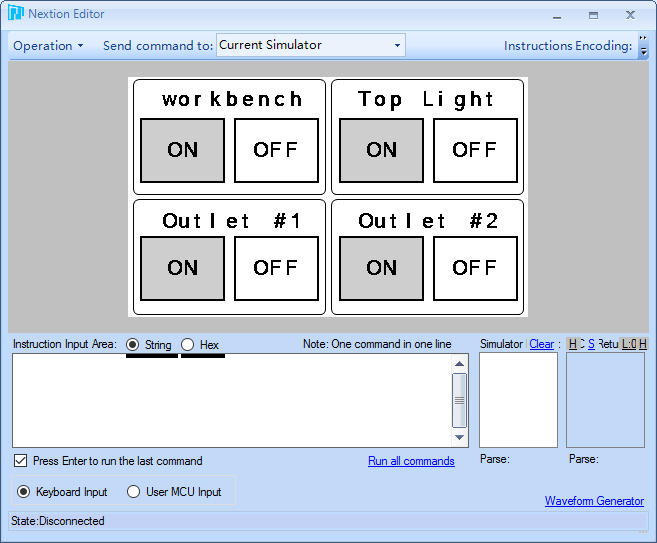Click the instruction area scrollbar down arrow
The image size is (657, 543).
coord(460,438)
